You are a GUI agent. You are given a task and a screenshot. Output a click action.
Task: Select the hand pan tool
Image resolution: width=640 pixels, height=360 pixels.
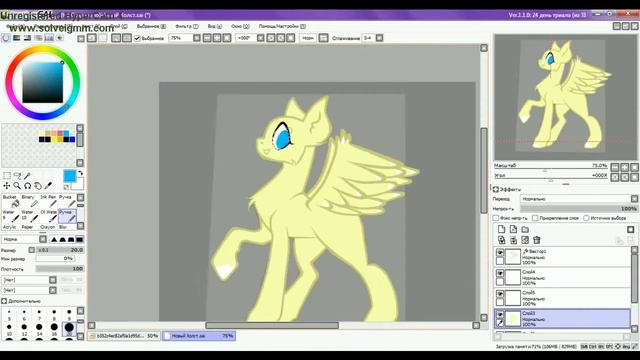(38, 186)
